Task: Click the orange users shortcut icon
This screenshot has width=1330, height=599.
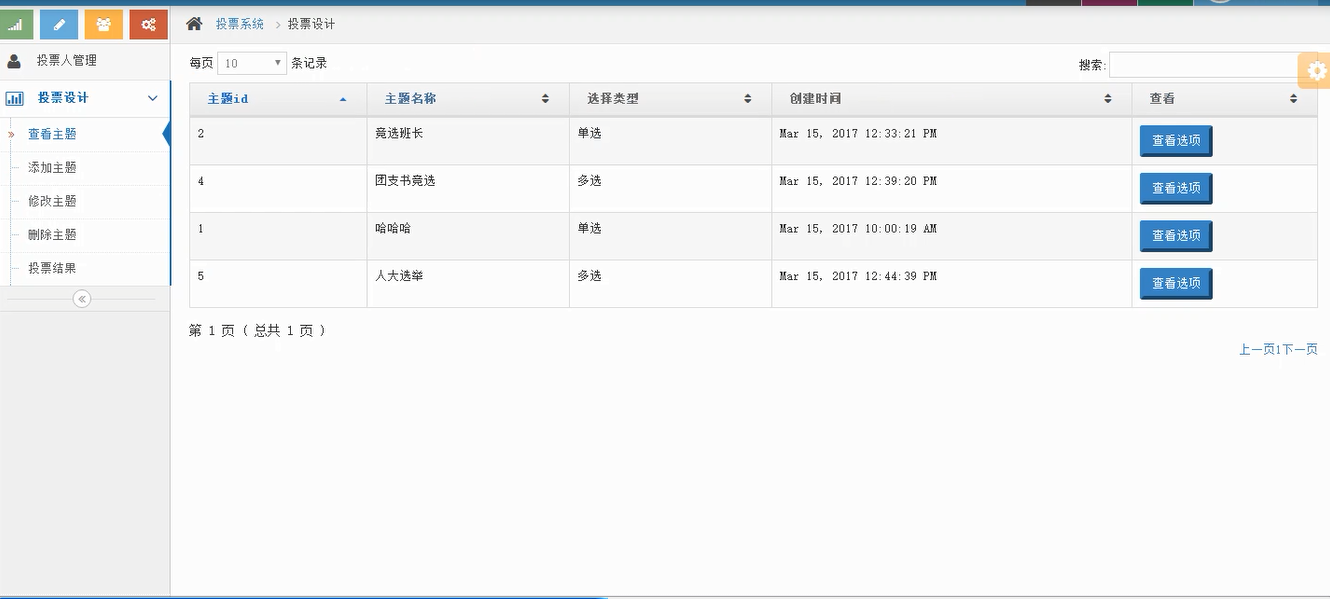Action: point(104,24)
